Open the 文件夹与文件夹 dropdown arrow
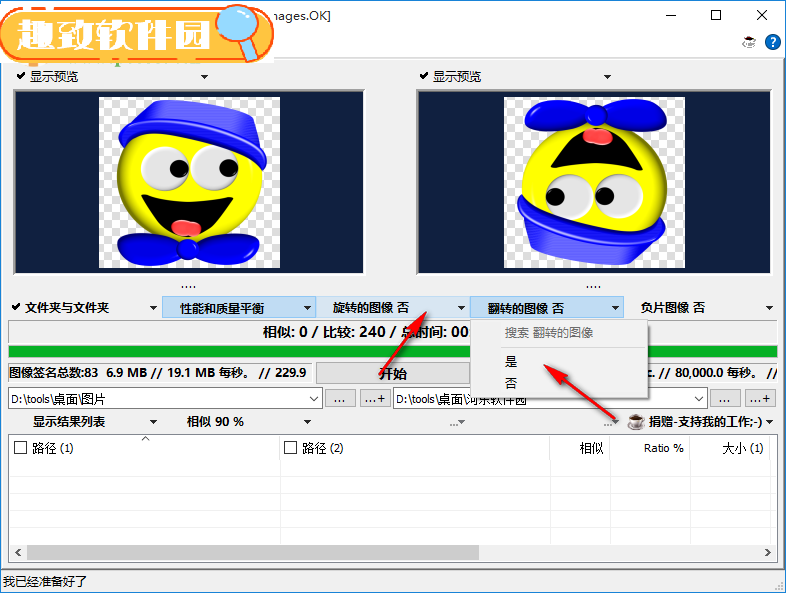786x593 pixels. coord(153,308)
